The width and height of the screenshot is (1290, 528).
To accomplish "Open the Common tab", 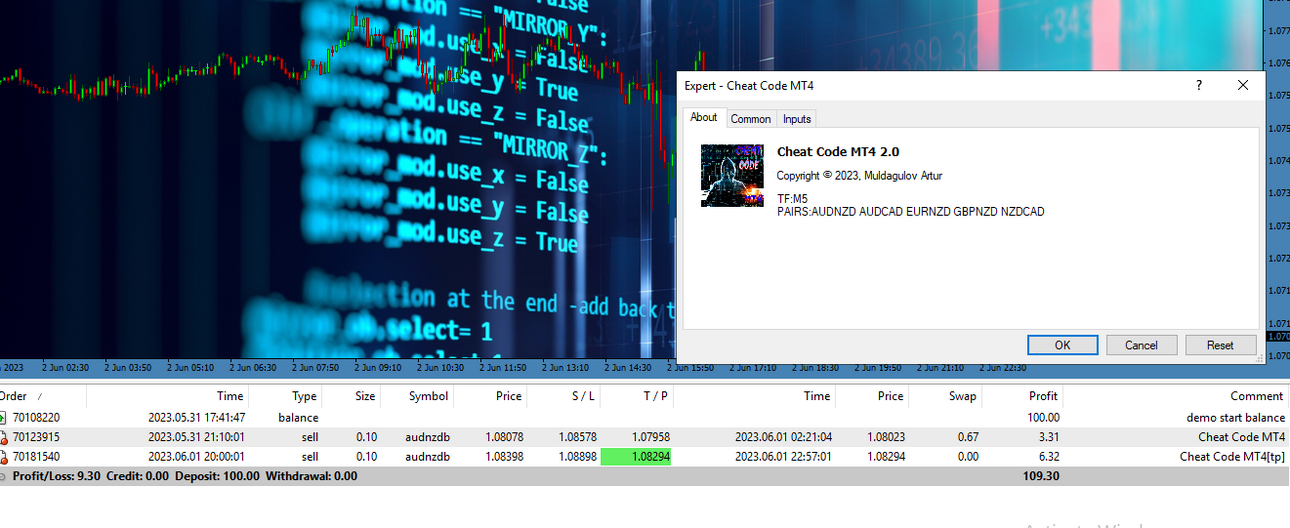I will point(750,119).
